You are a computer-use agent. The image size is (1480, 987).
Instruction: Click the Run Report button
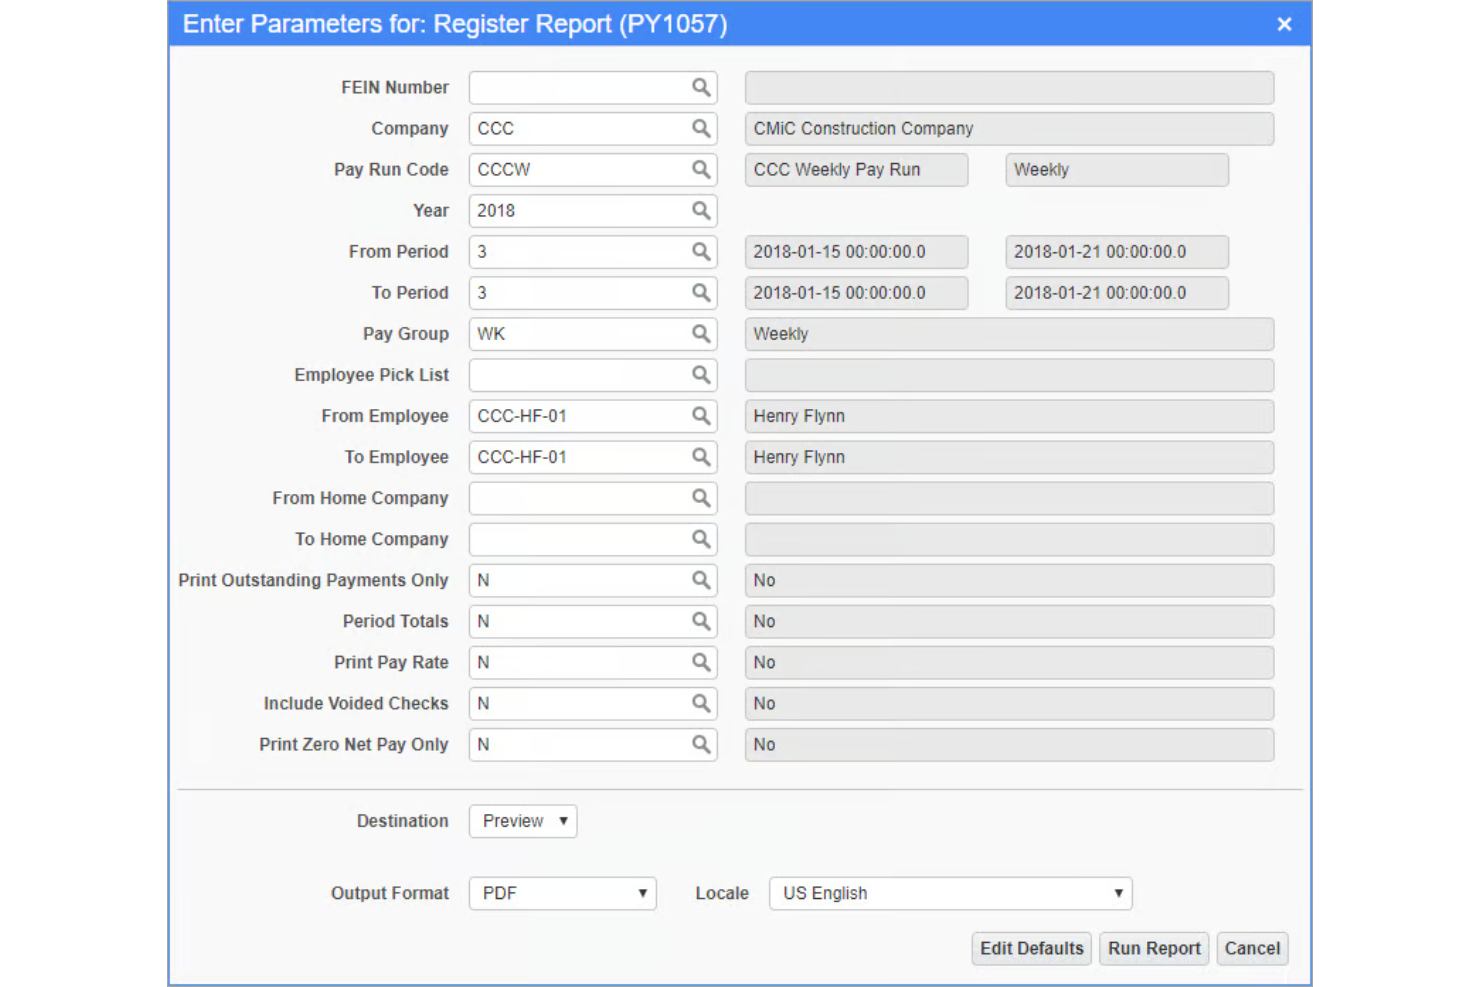(1154, 948)
